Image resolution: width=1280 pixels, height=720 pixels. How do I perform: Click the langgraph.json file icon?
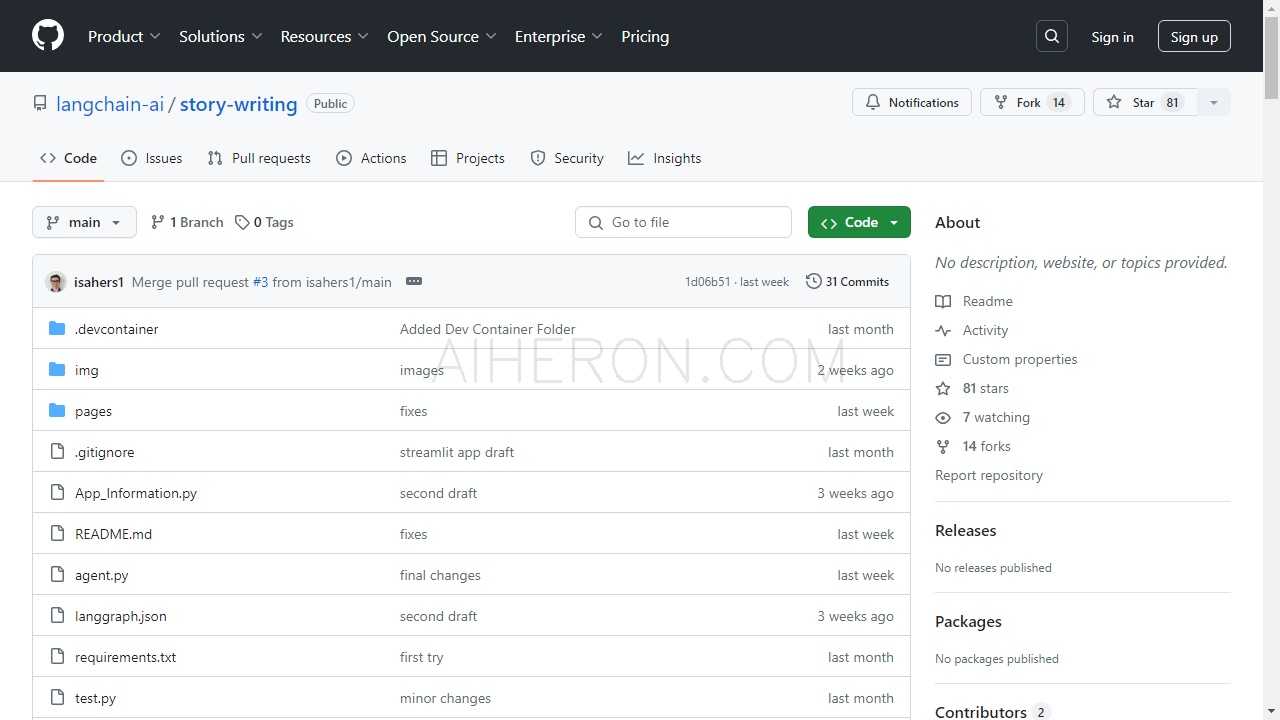(x=57, y=616)
